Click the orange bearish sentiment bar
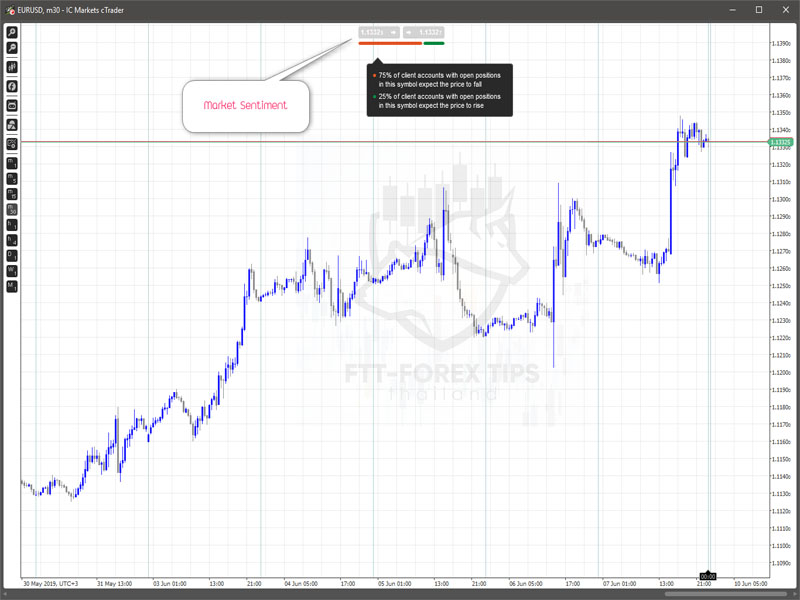 click(x=390, y=43)
